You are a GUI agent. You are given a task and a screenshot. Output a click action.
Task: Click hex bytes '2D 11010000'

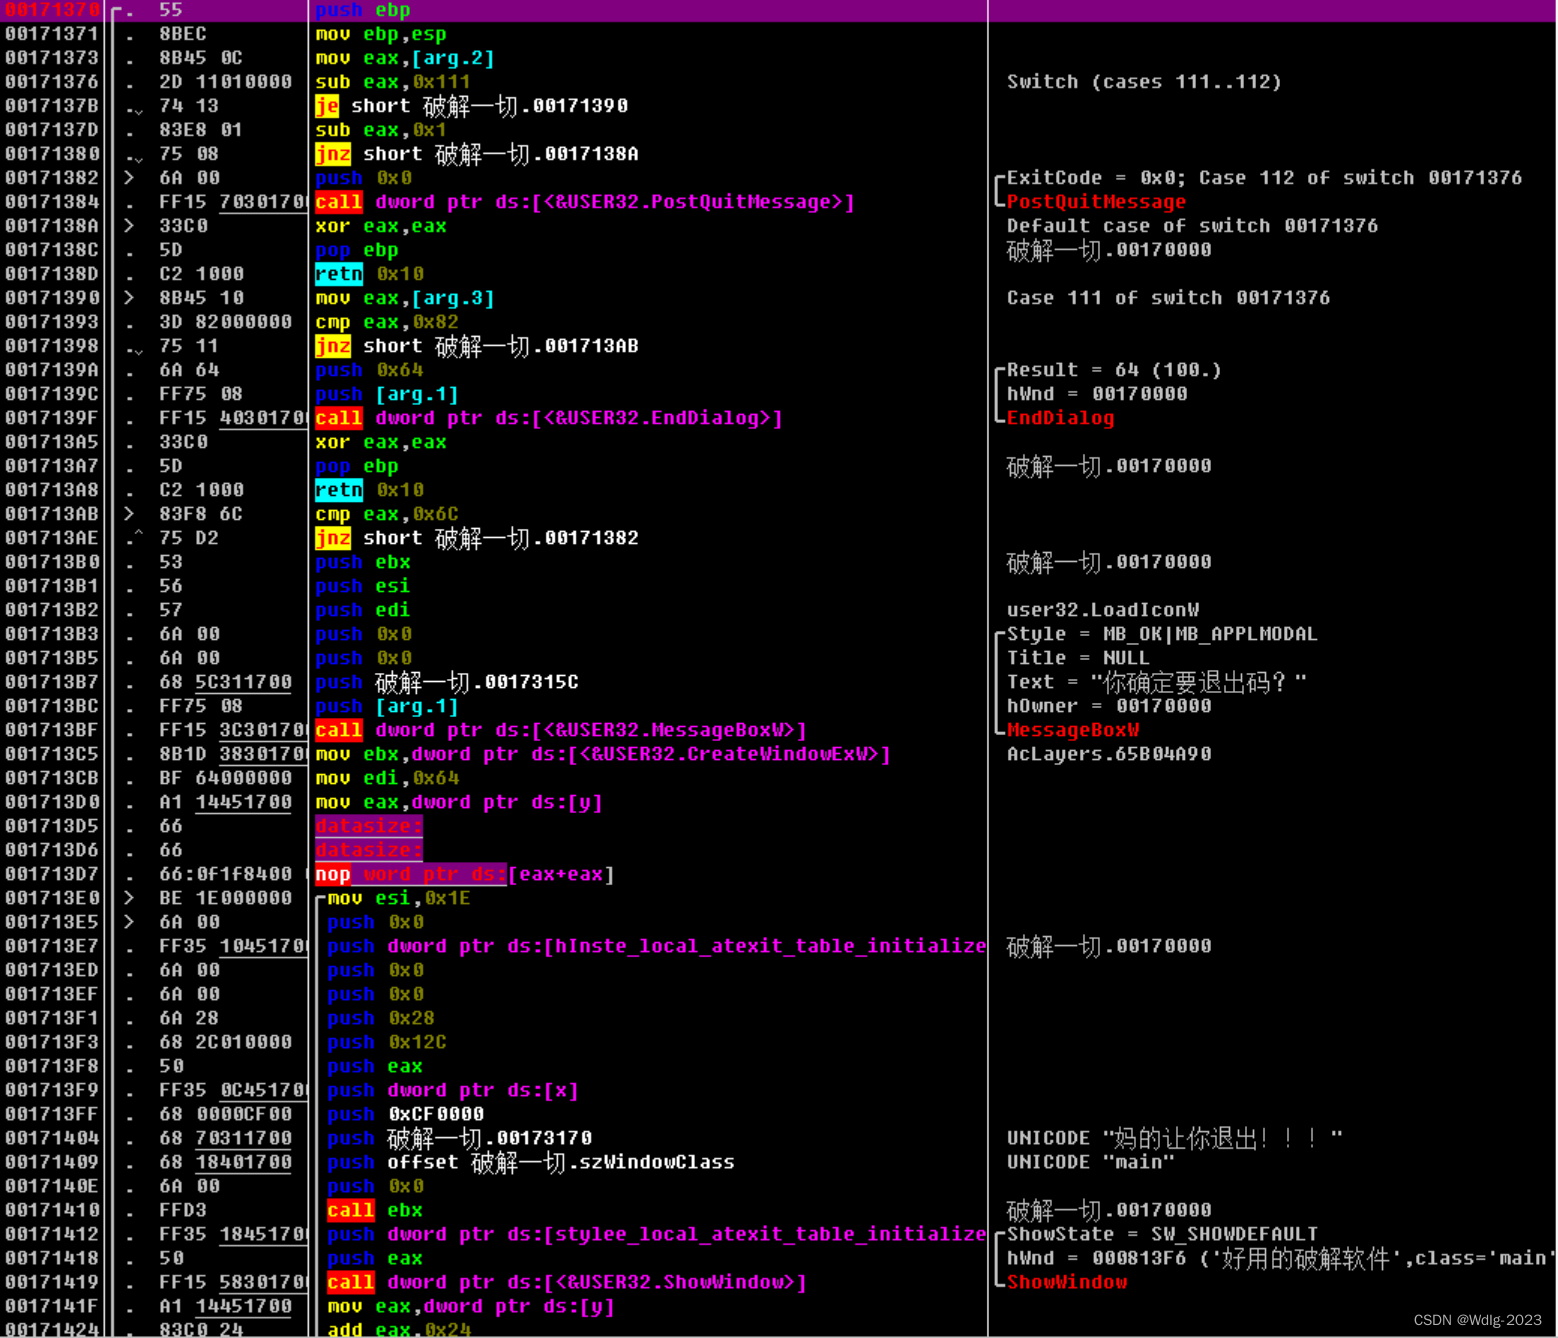pos(226,82)
